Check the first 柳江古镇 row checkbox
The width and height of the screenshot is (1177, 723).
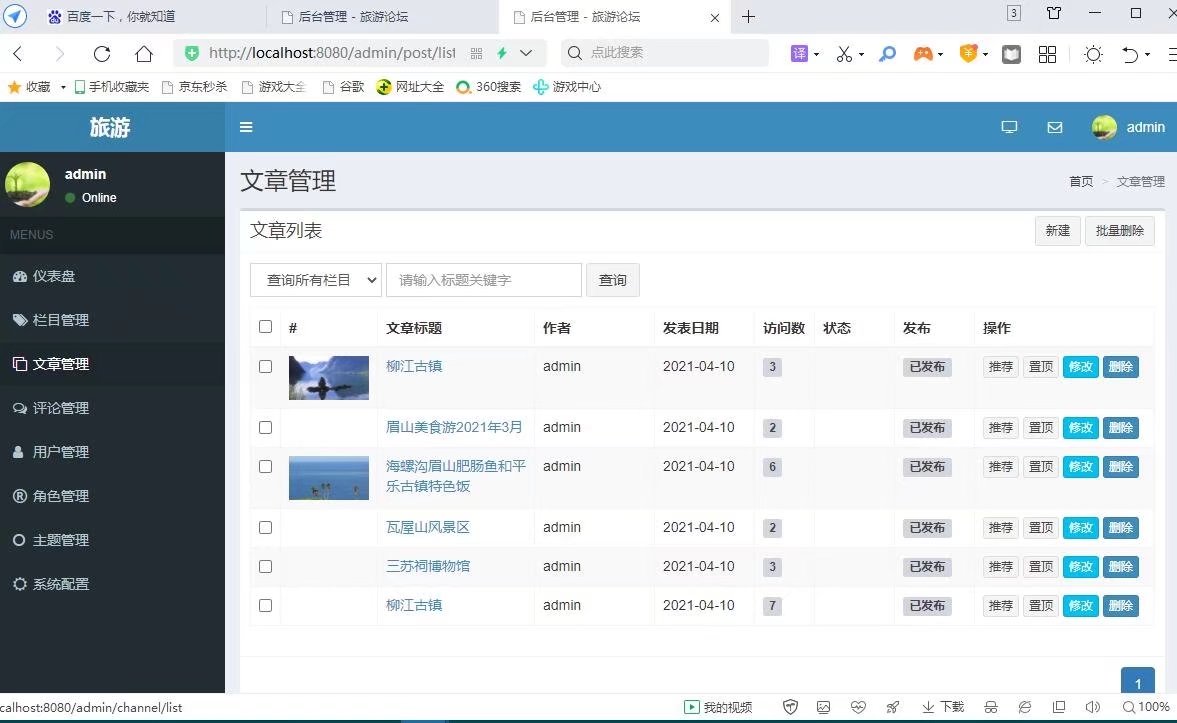pyautogui.click(x=265, y=366)
